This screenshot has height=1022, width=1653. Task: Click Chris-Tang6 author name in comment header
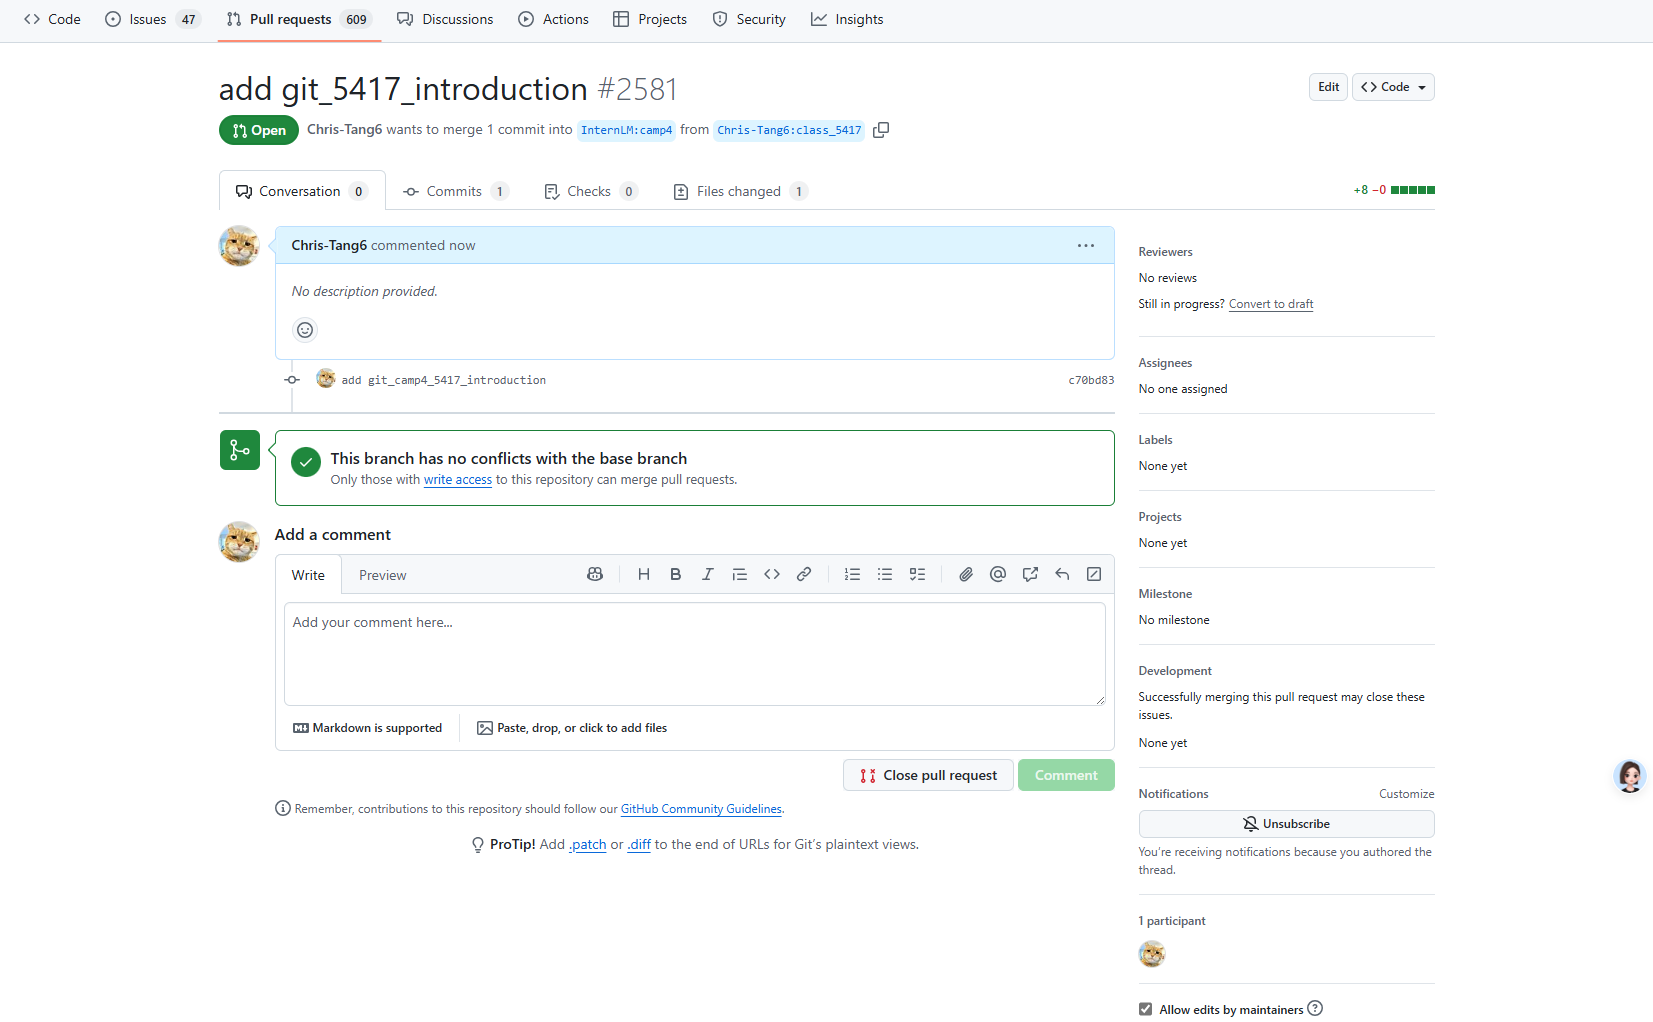click(x=329, y=245)
